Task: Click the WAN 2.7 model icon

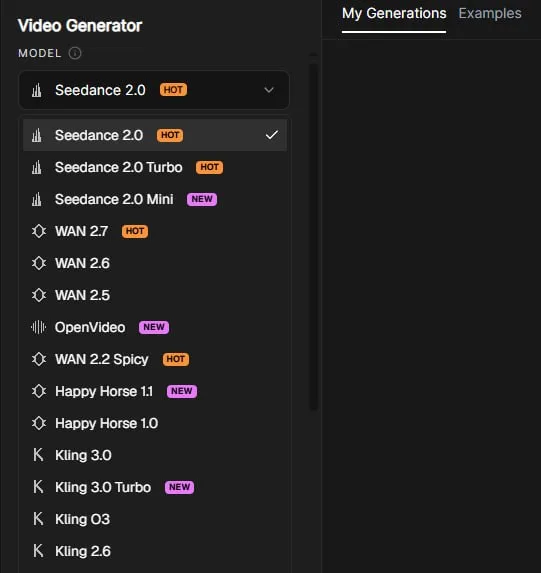Action: (x=39, y=231)
